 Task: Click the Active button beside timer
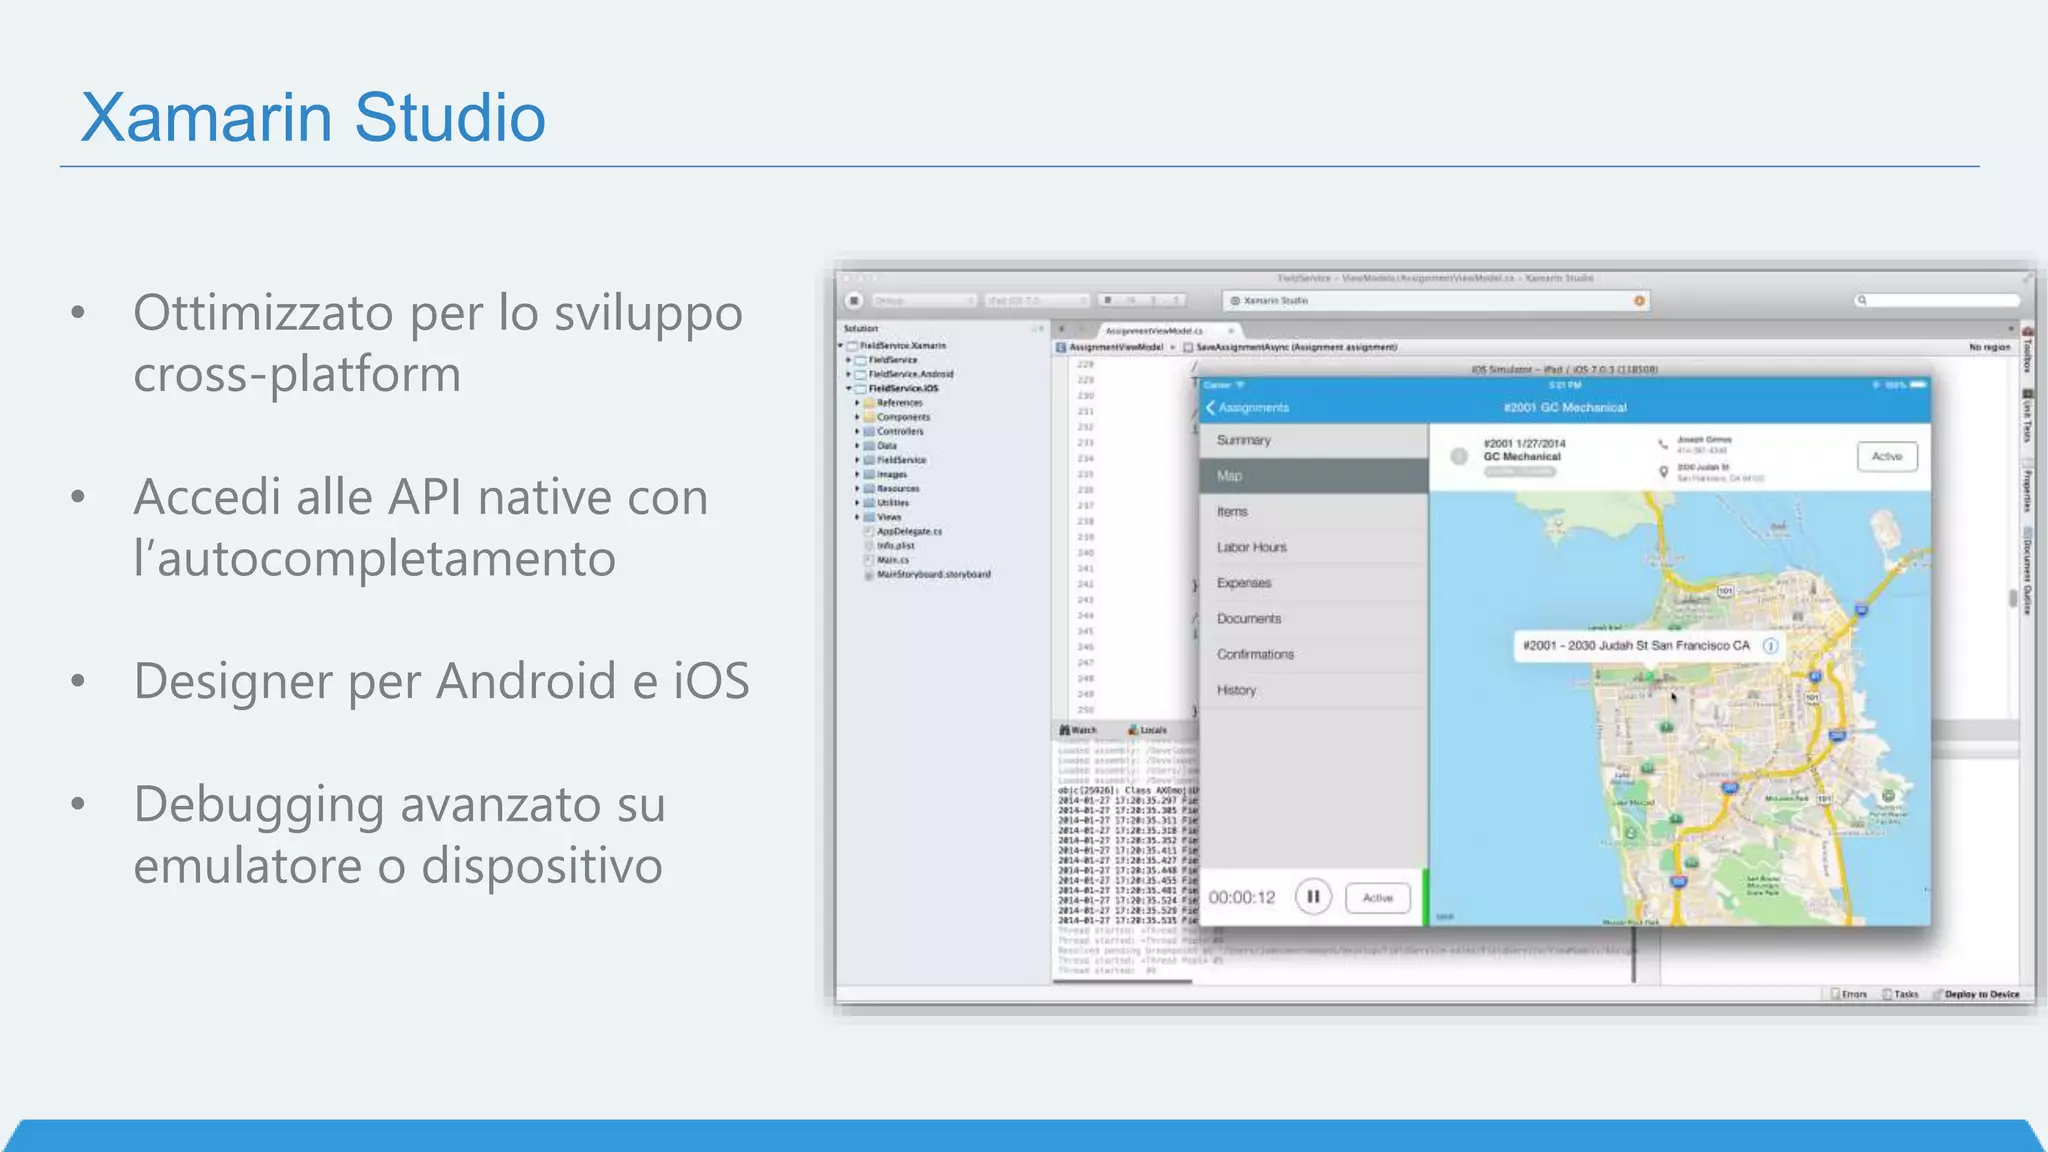click(1377, 898)
